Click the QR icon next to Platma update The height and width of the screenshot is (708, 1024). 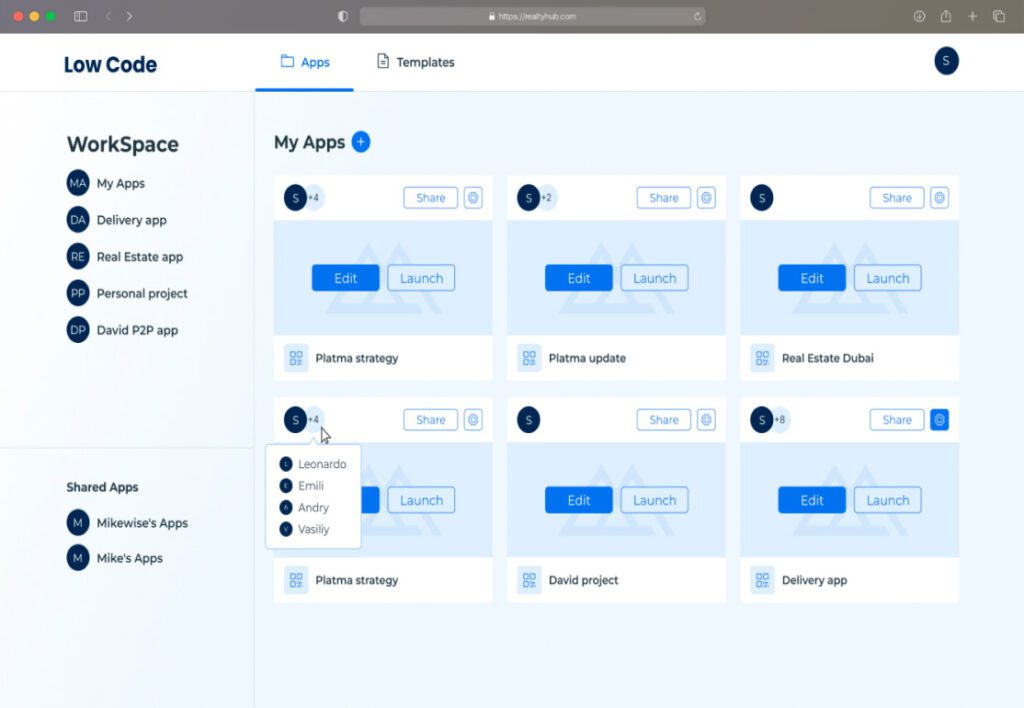529,358
